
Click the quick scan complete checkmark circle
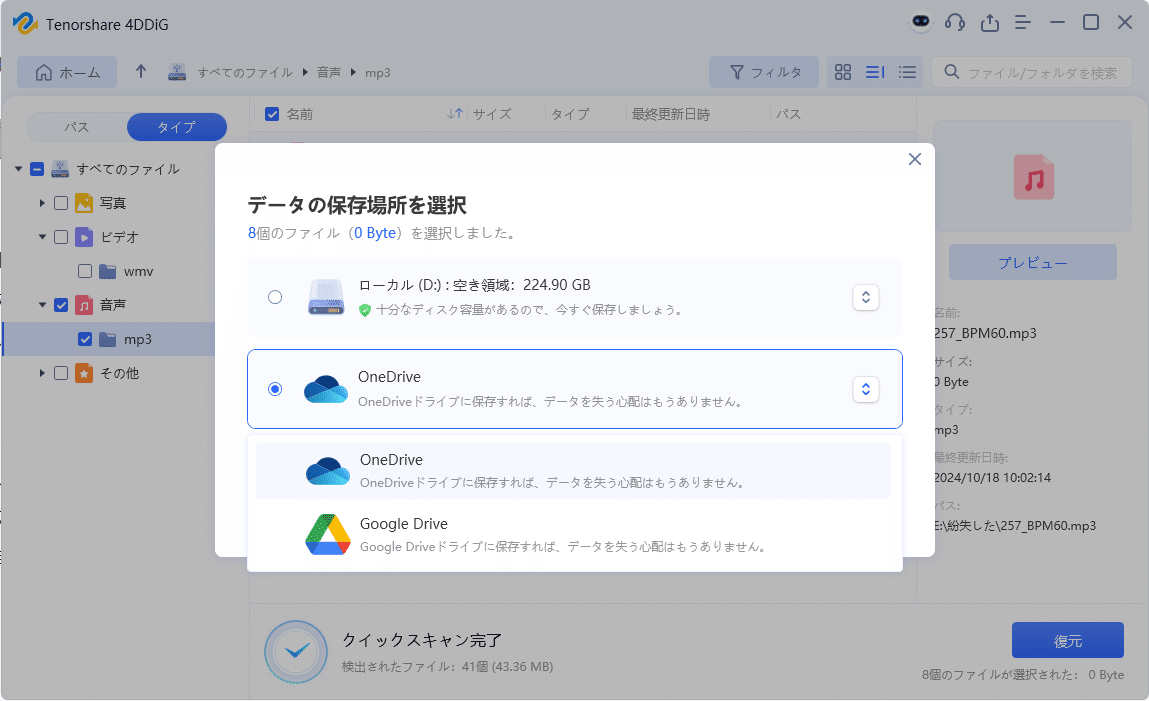point(296,651)
